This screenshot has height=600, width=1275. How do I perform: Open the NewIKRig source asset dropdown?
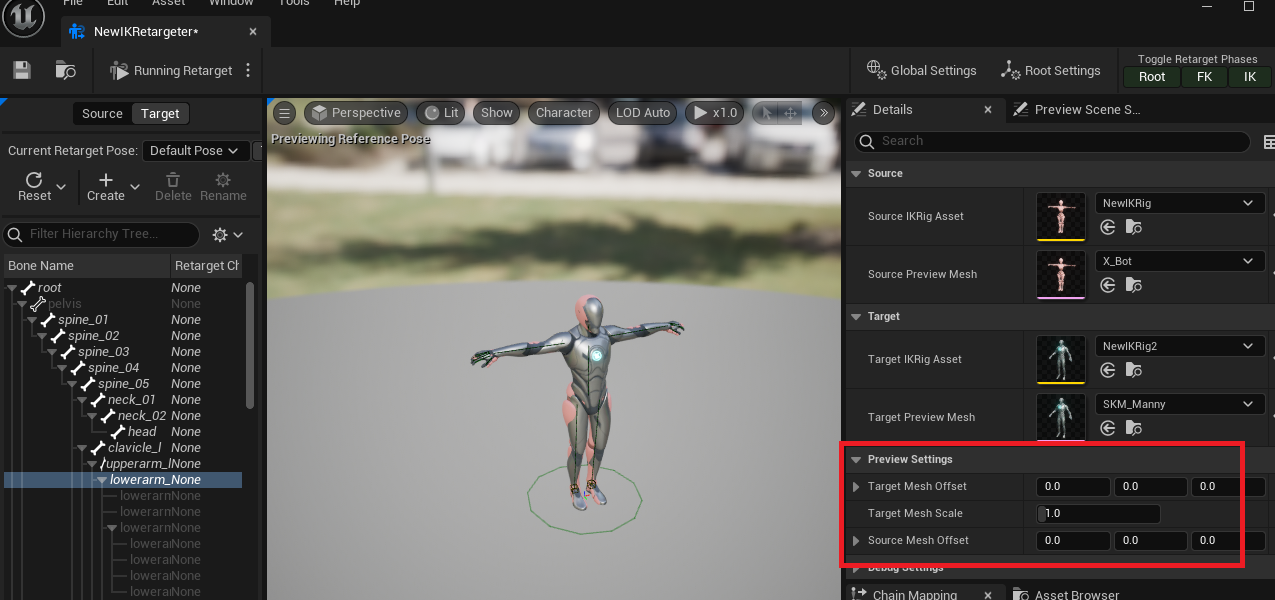coord(1180,203)
